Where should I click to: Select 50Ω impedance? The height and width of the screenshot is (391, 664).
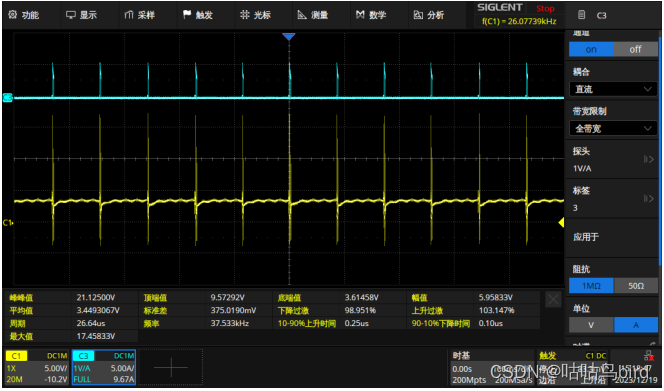click(636, 286)
